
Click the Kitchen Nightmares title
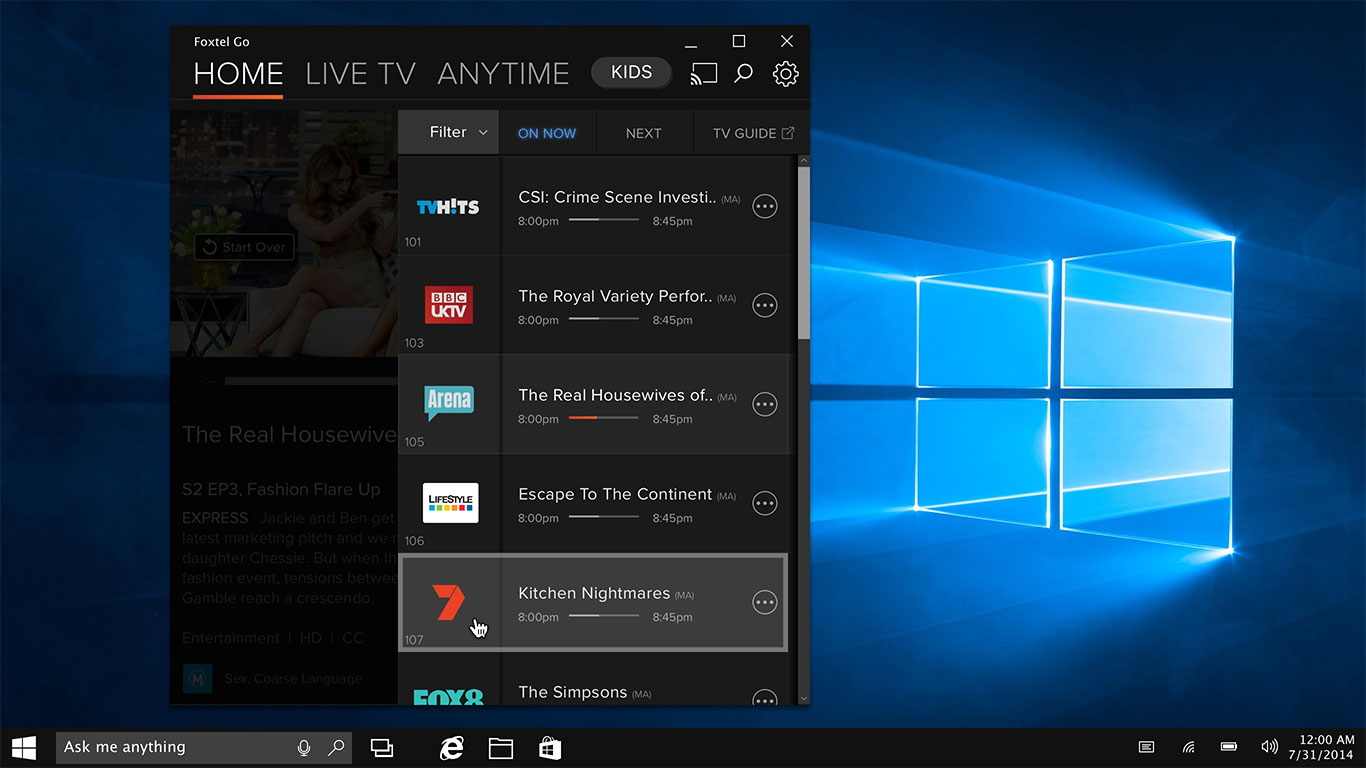[594, 593]
